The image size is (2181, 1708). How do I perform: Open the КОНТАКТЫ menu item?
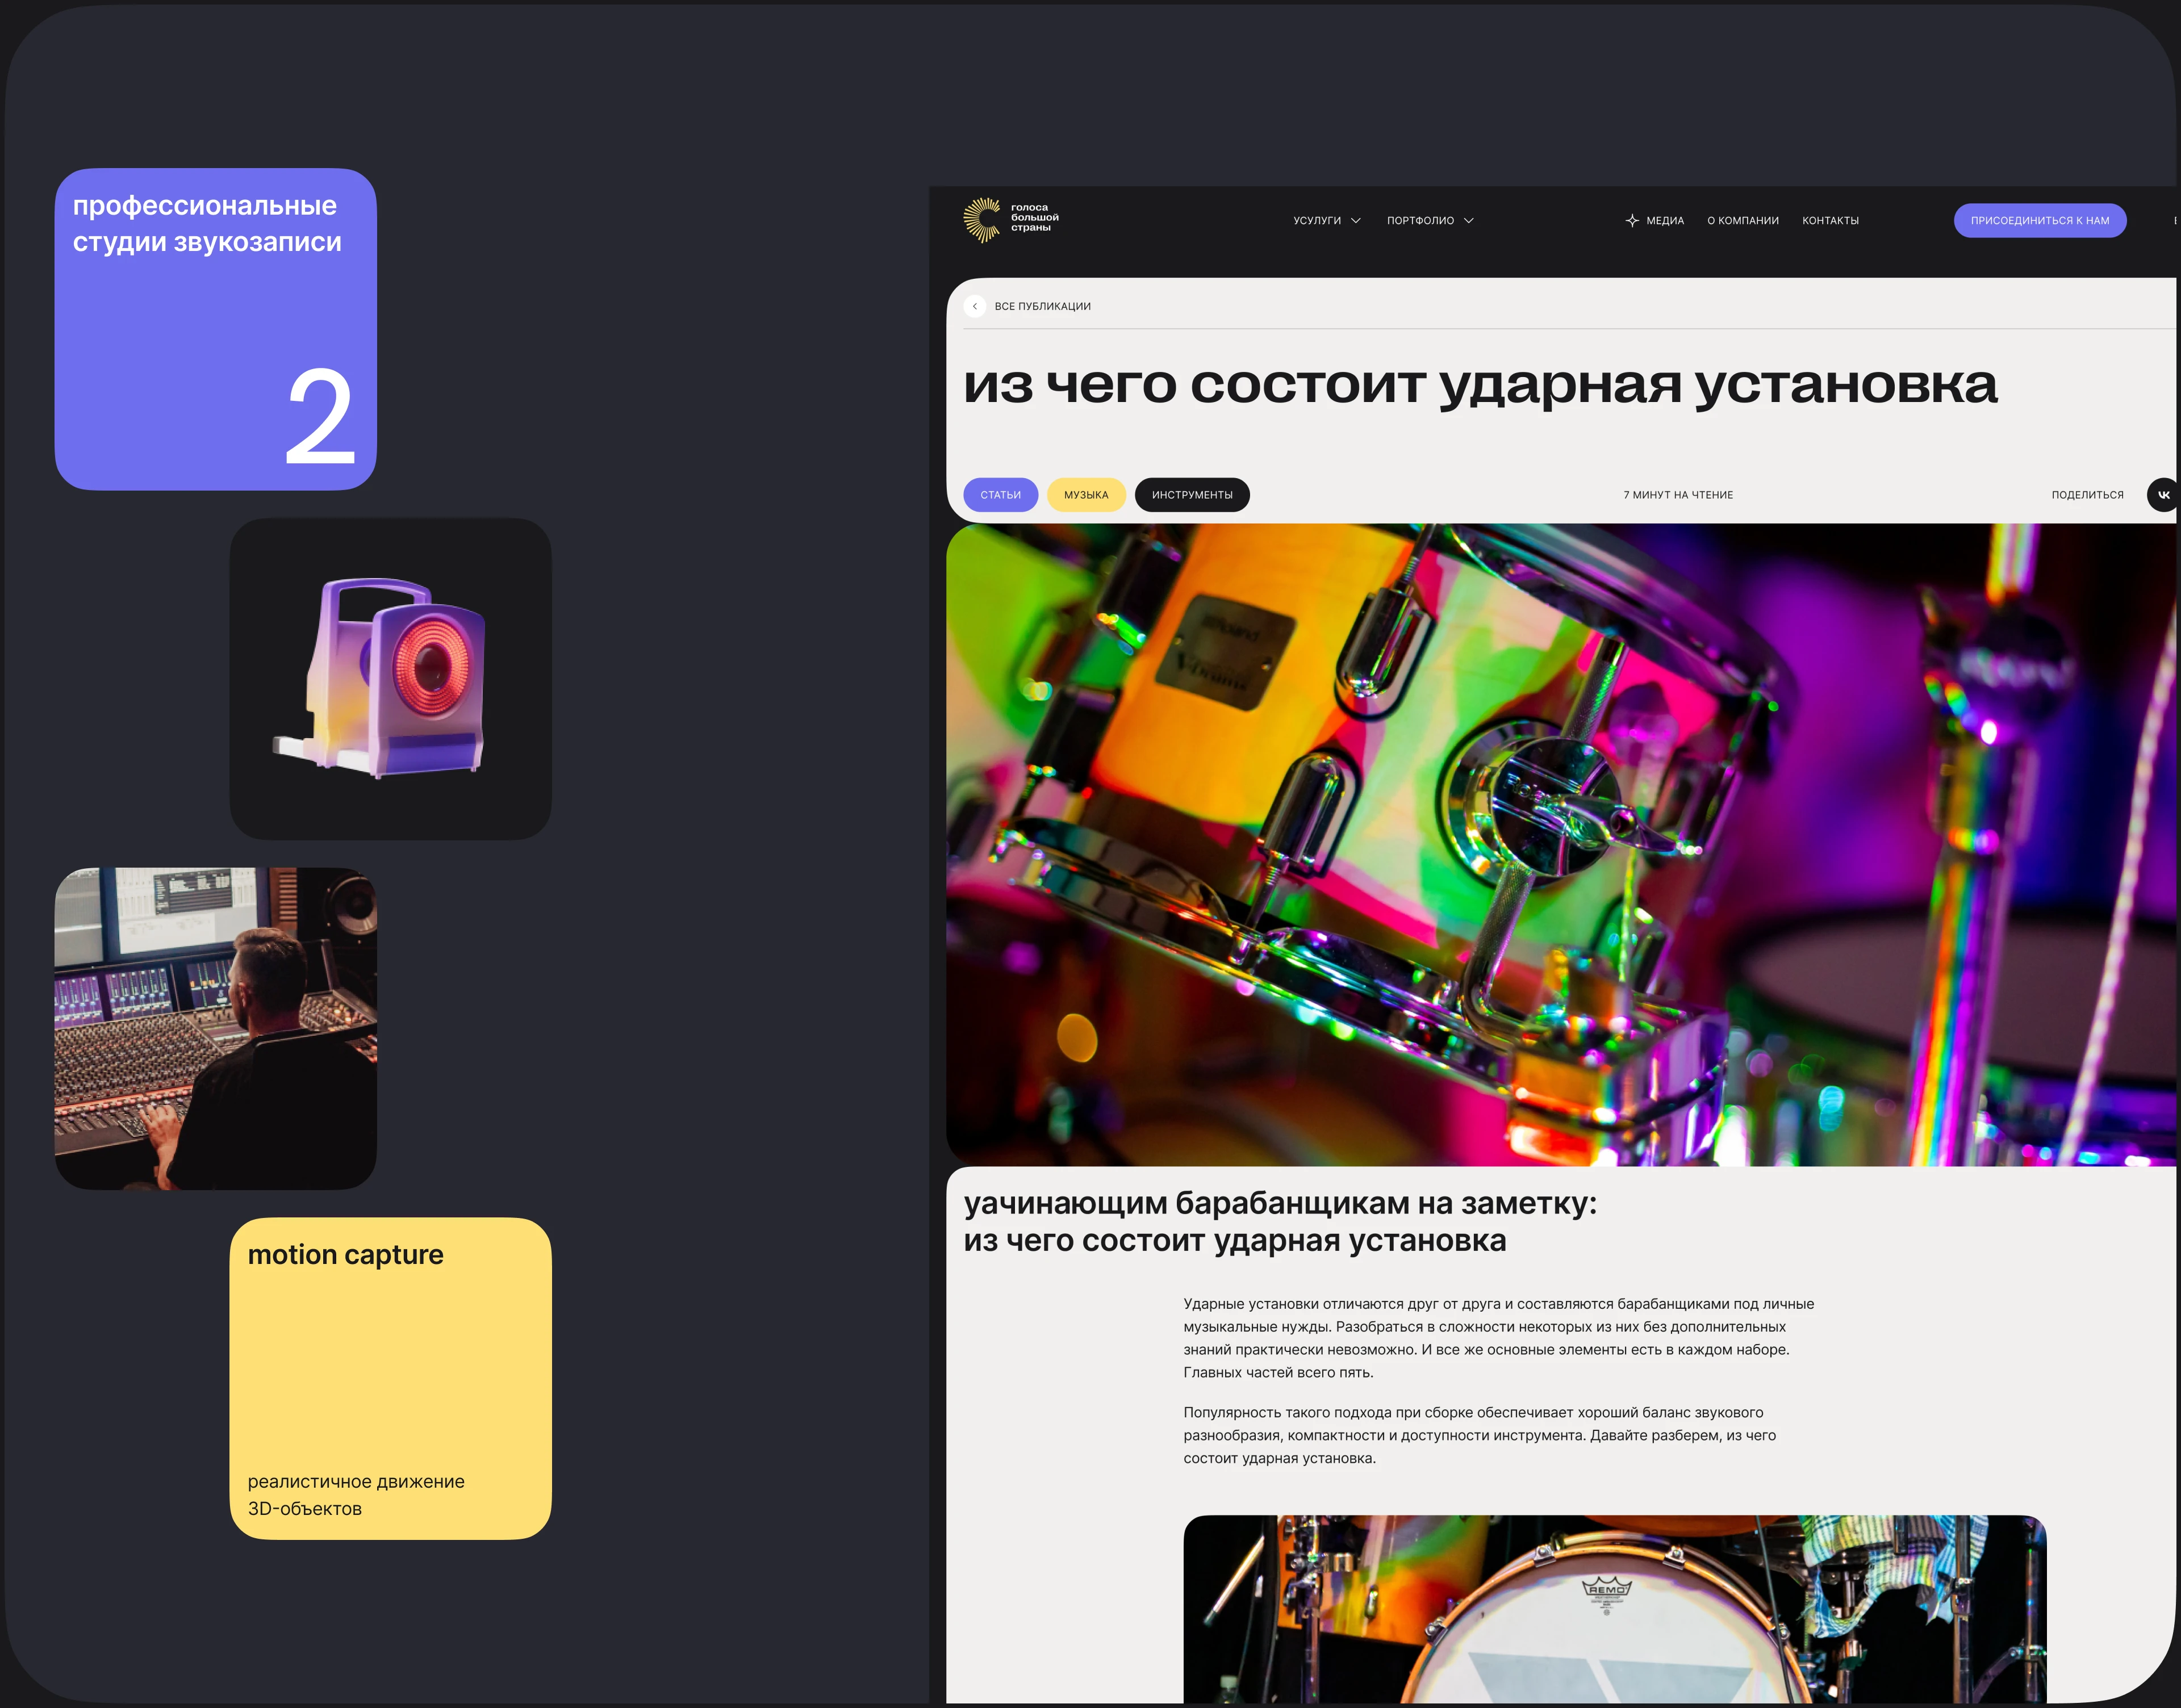pos(1830,220)
